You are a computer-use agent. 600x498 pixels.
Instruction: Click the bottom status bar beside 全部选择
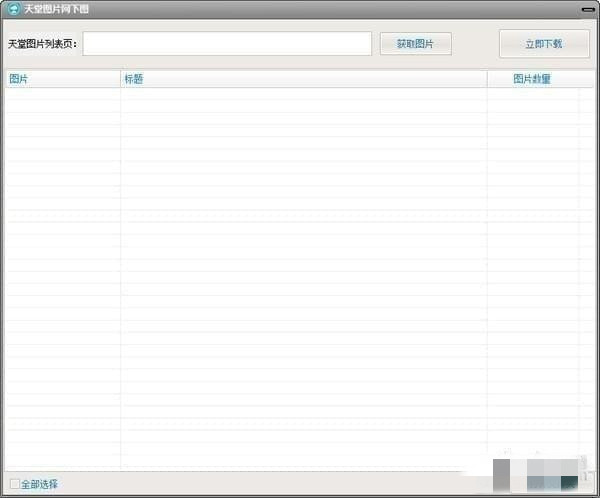250,484
